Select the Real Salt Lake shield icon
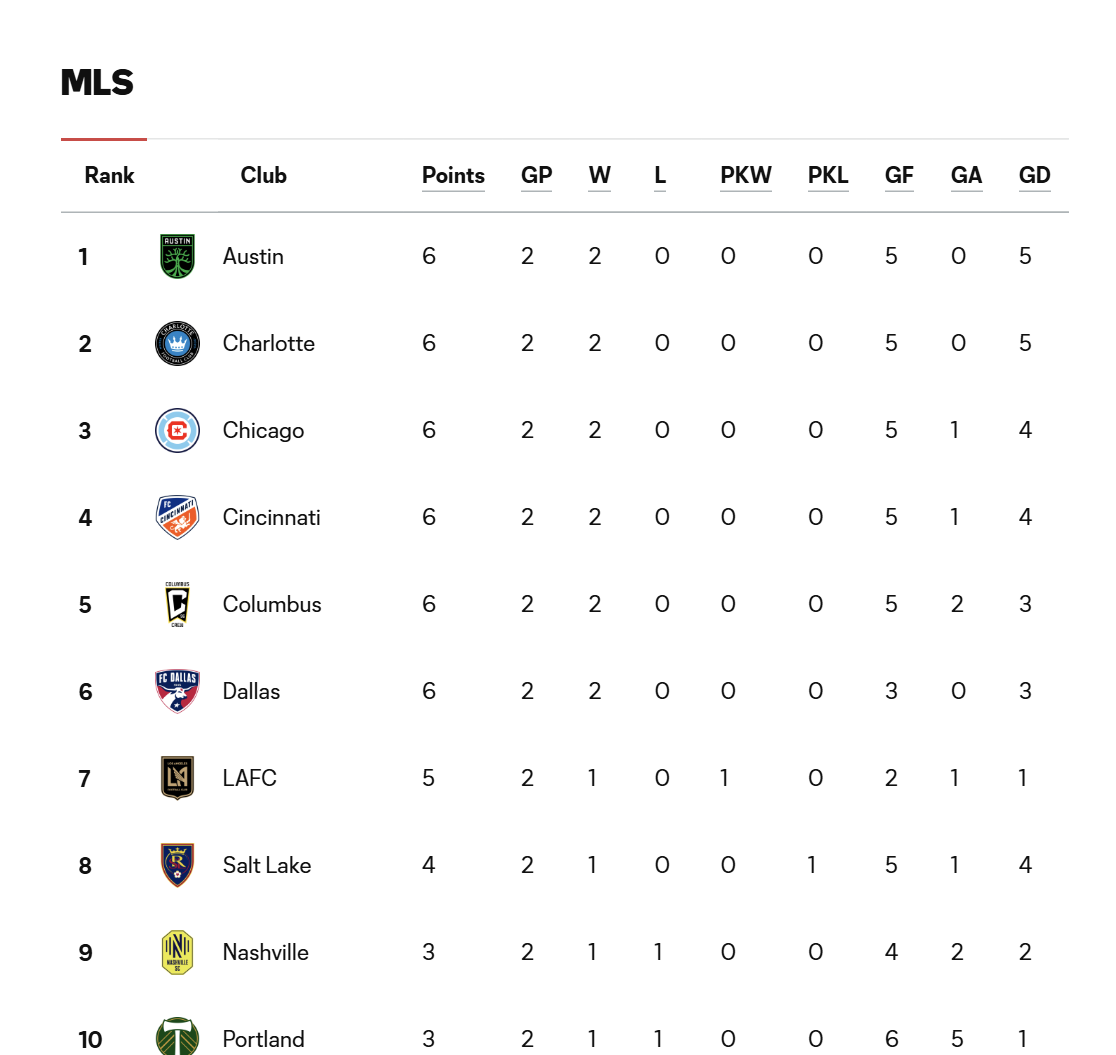The width and height of the screenshot is (1116, 1055). (x=177, y=865)
